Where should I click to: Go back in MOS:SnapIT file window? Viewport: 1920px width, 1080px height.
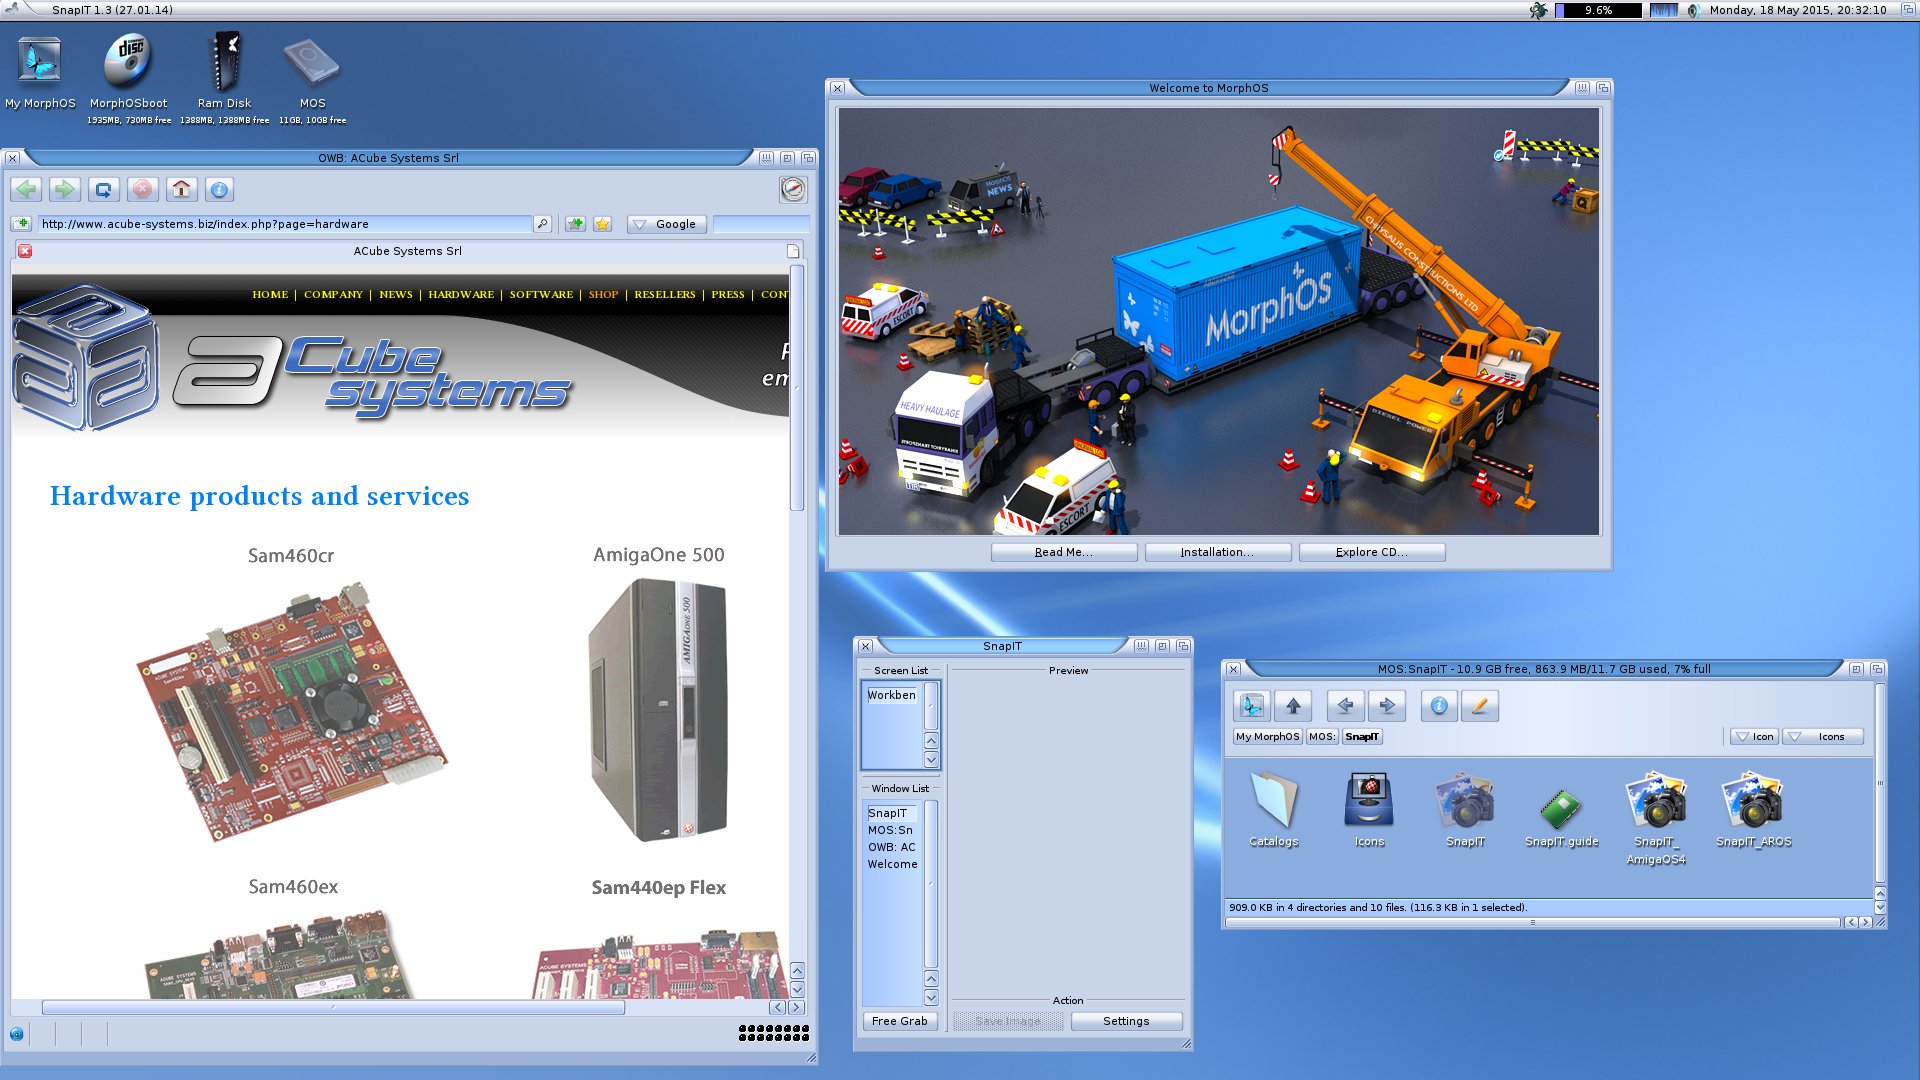1345,706
